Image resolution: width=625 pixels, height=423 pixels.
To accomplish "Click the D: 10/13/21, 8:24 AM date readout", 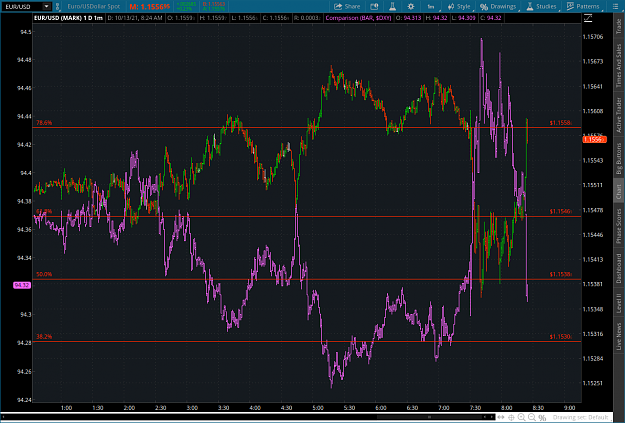I will [x=135, y=18].
